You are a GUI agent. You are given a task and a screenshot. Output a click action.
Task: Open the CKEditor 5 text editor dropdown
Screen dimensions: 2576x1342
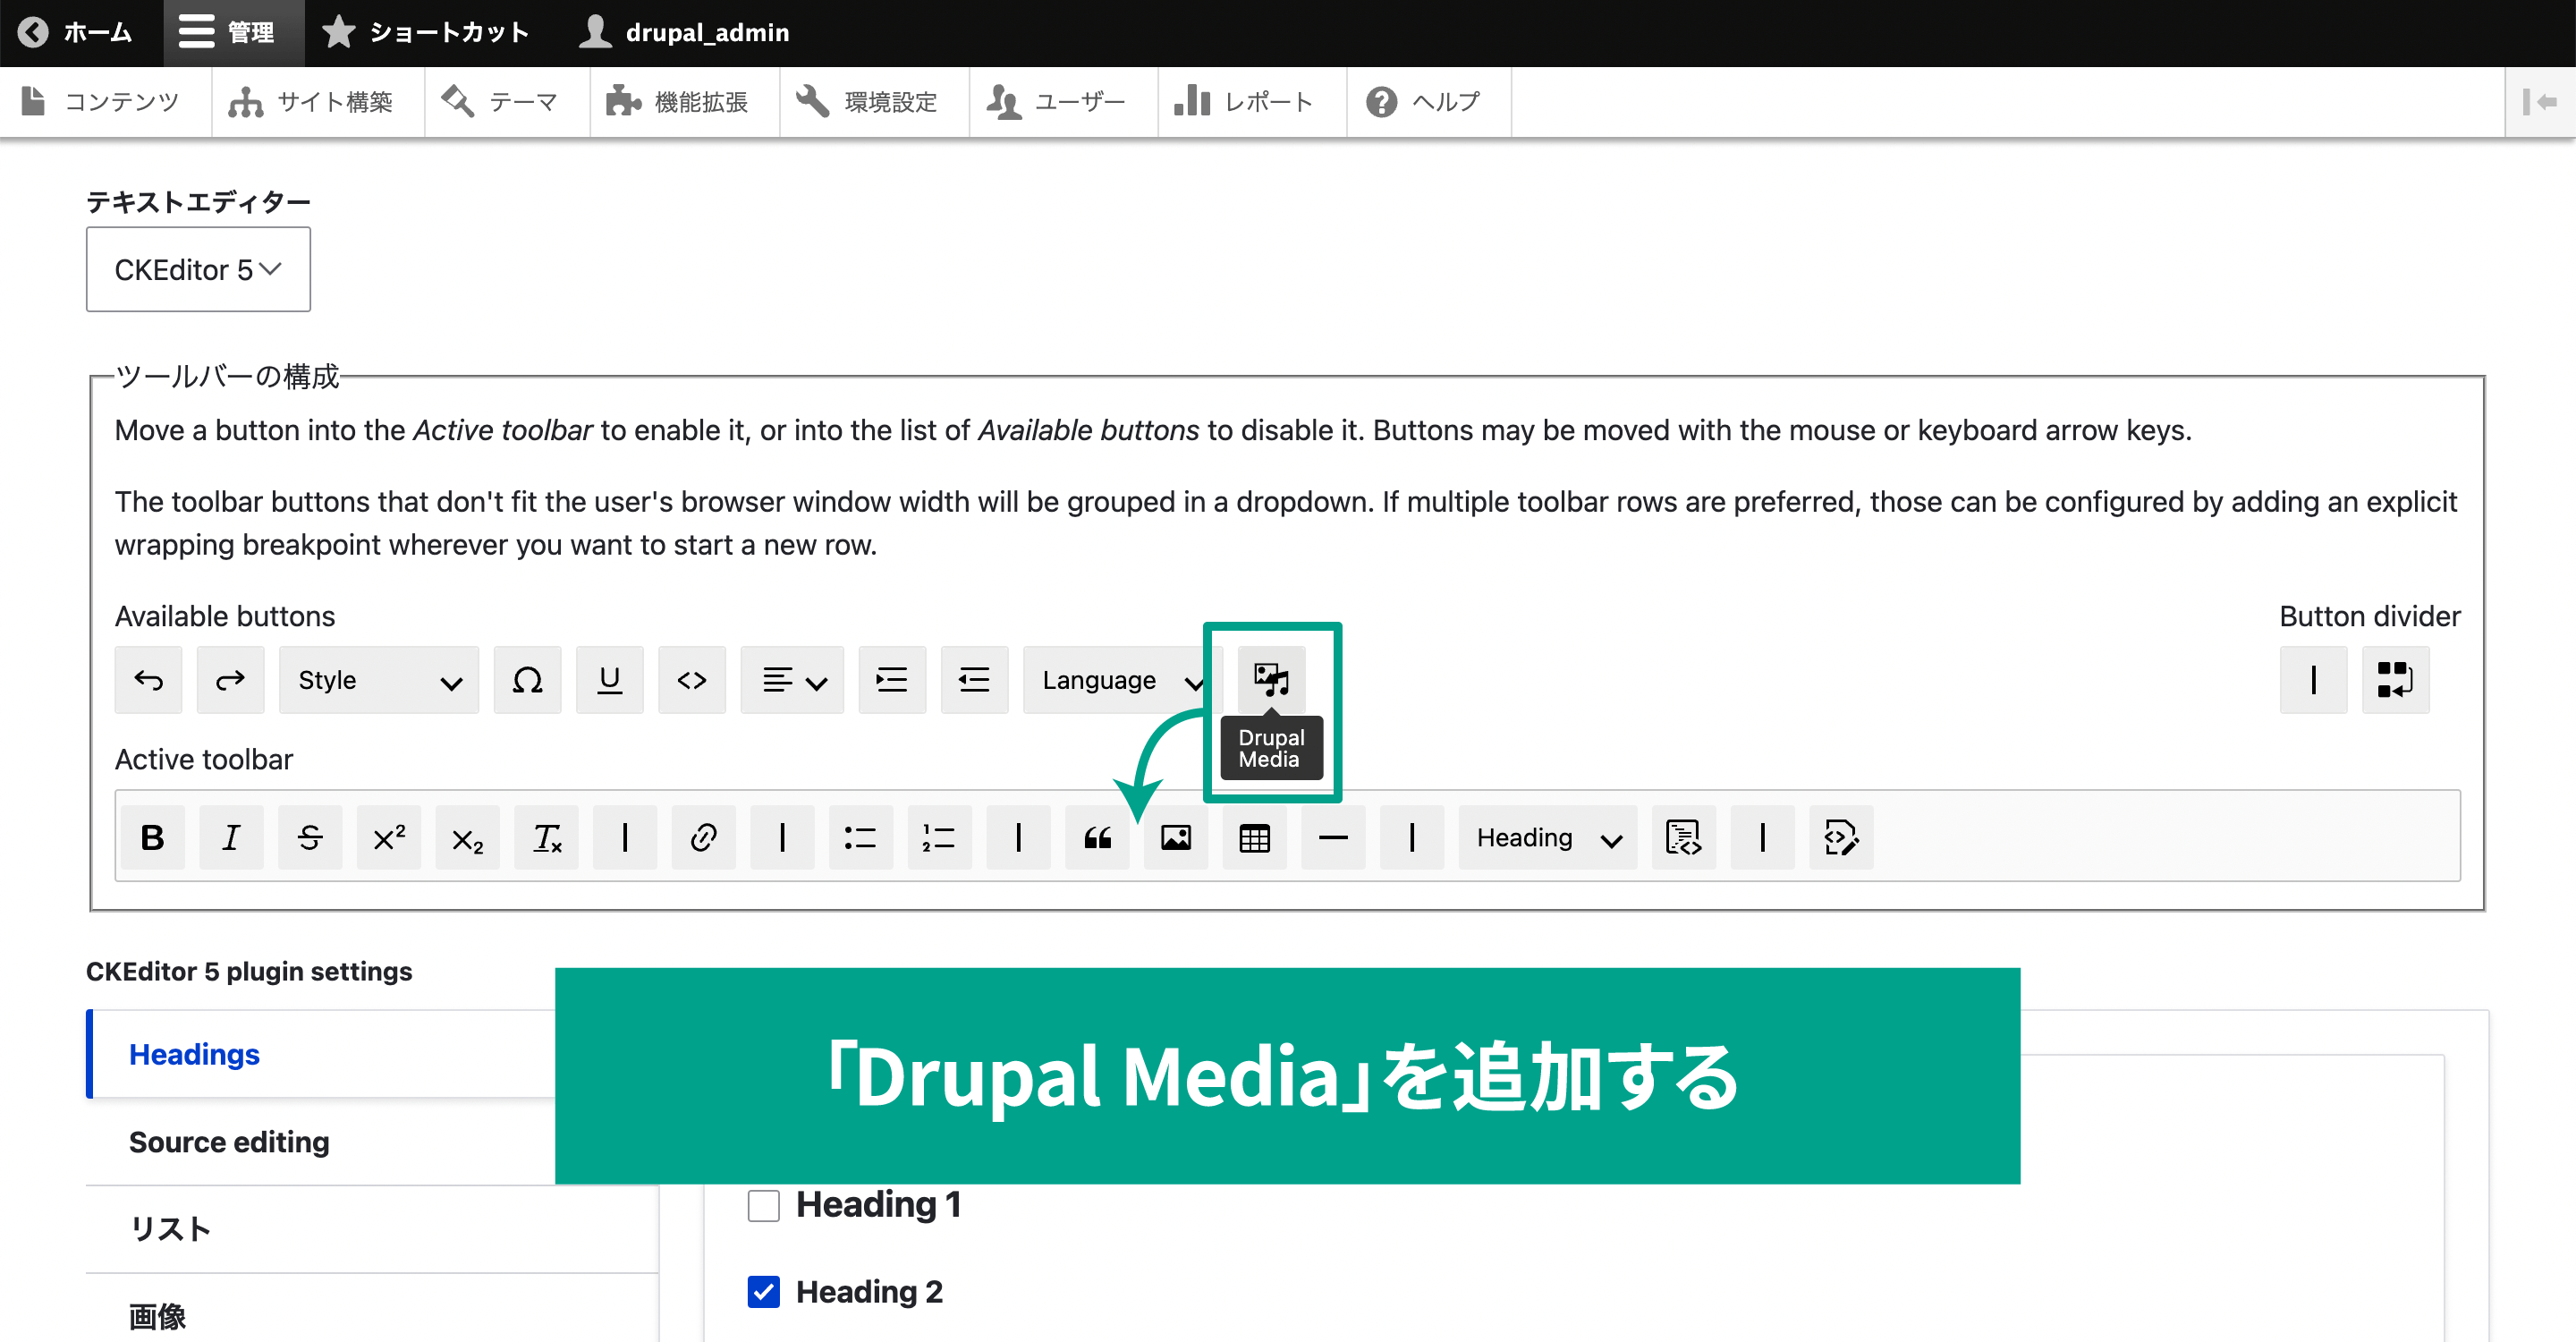[198, 269]
